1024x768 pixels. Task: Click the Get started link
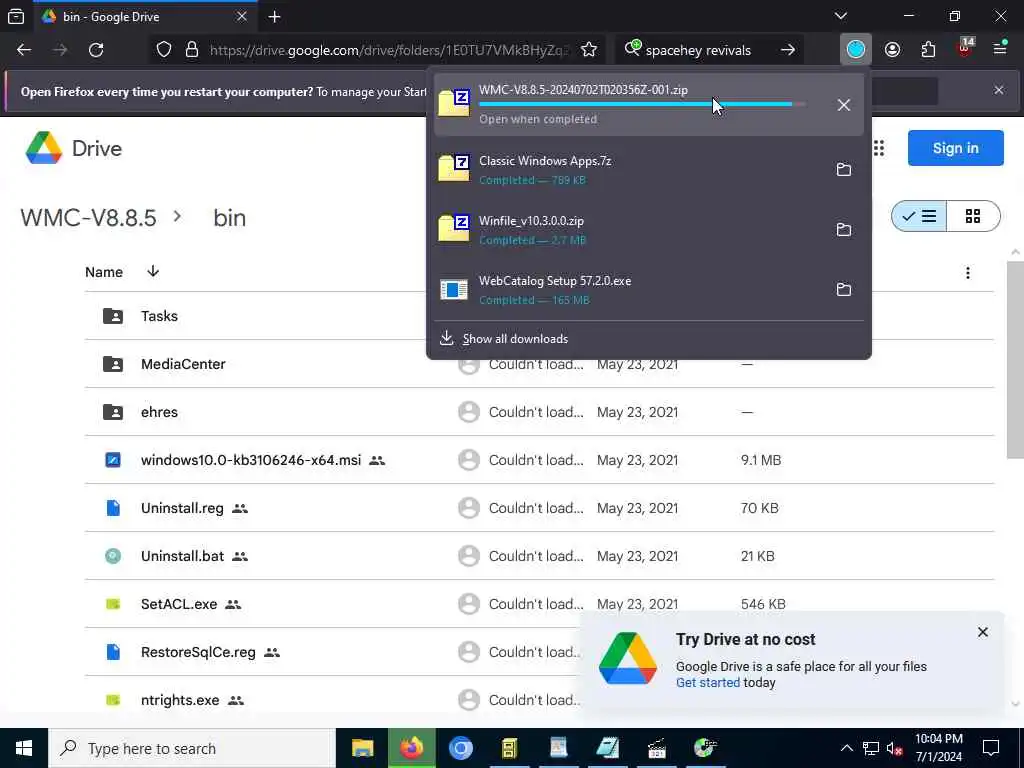[708, 682]
